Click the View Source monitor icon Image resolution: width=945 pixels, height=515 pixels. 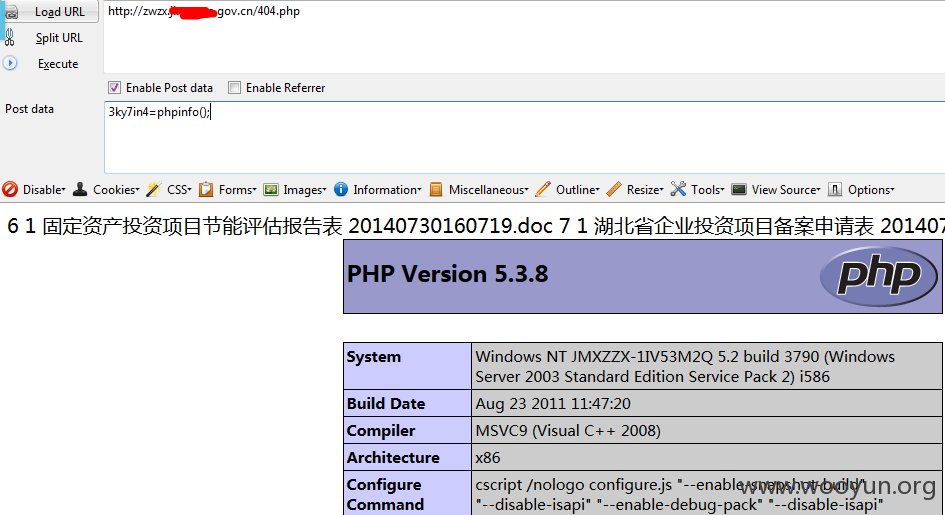click(x=739, y=189)
